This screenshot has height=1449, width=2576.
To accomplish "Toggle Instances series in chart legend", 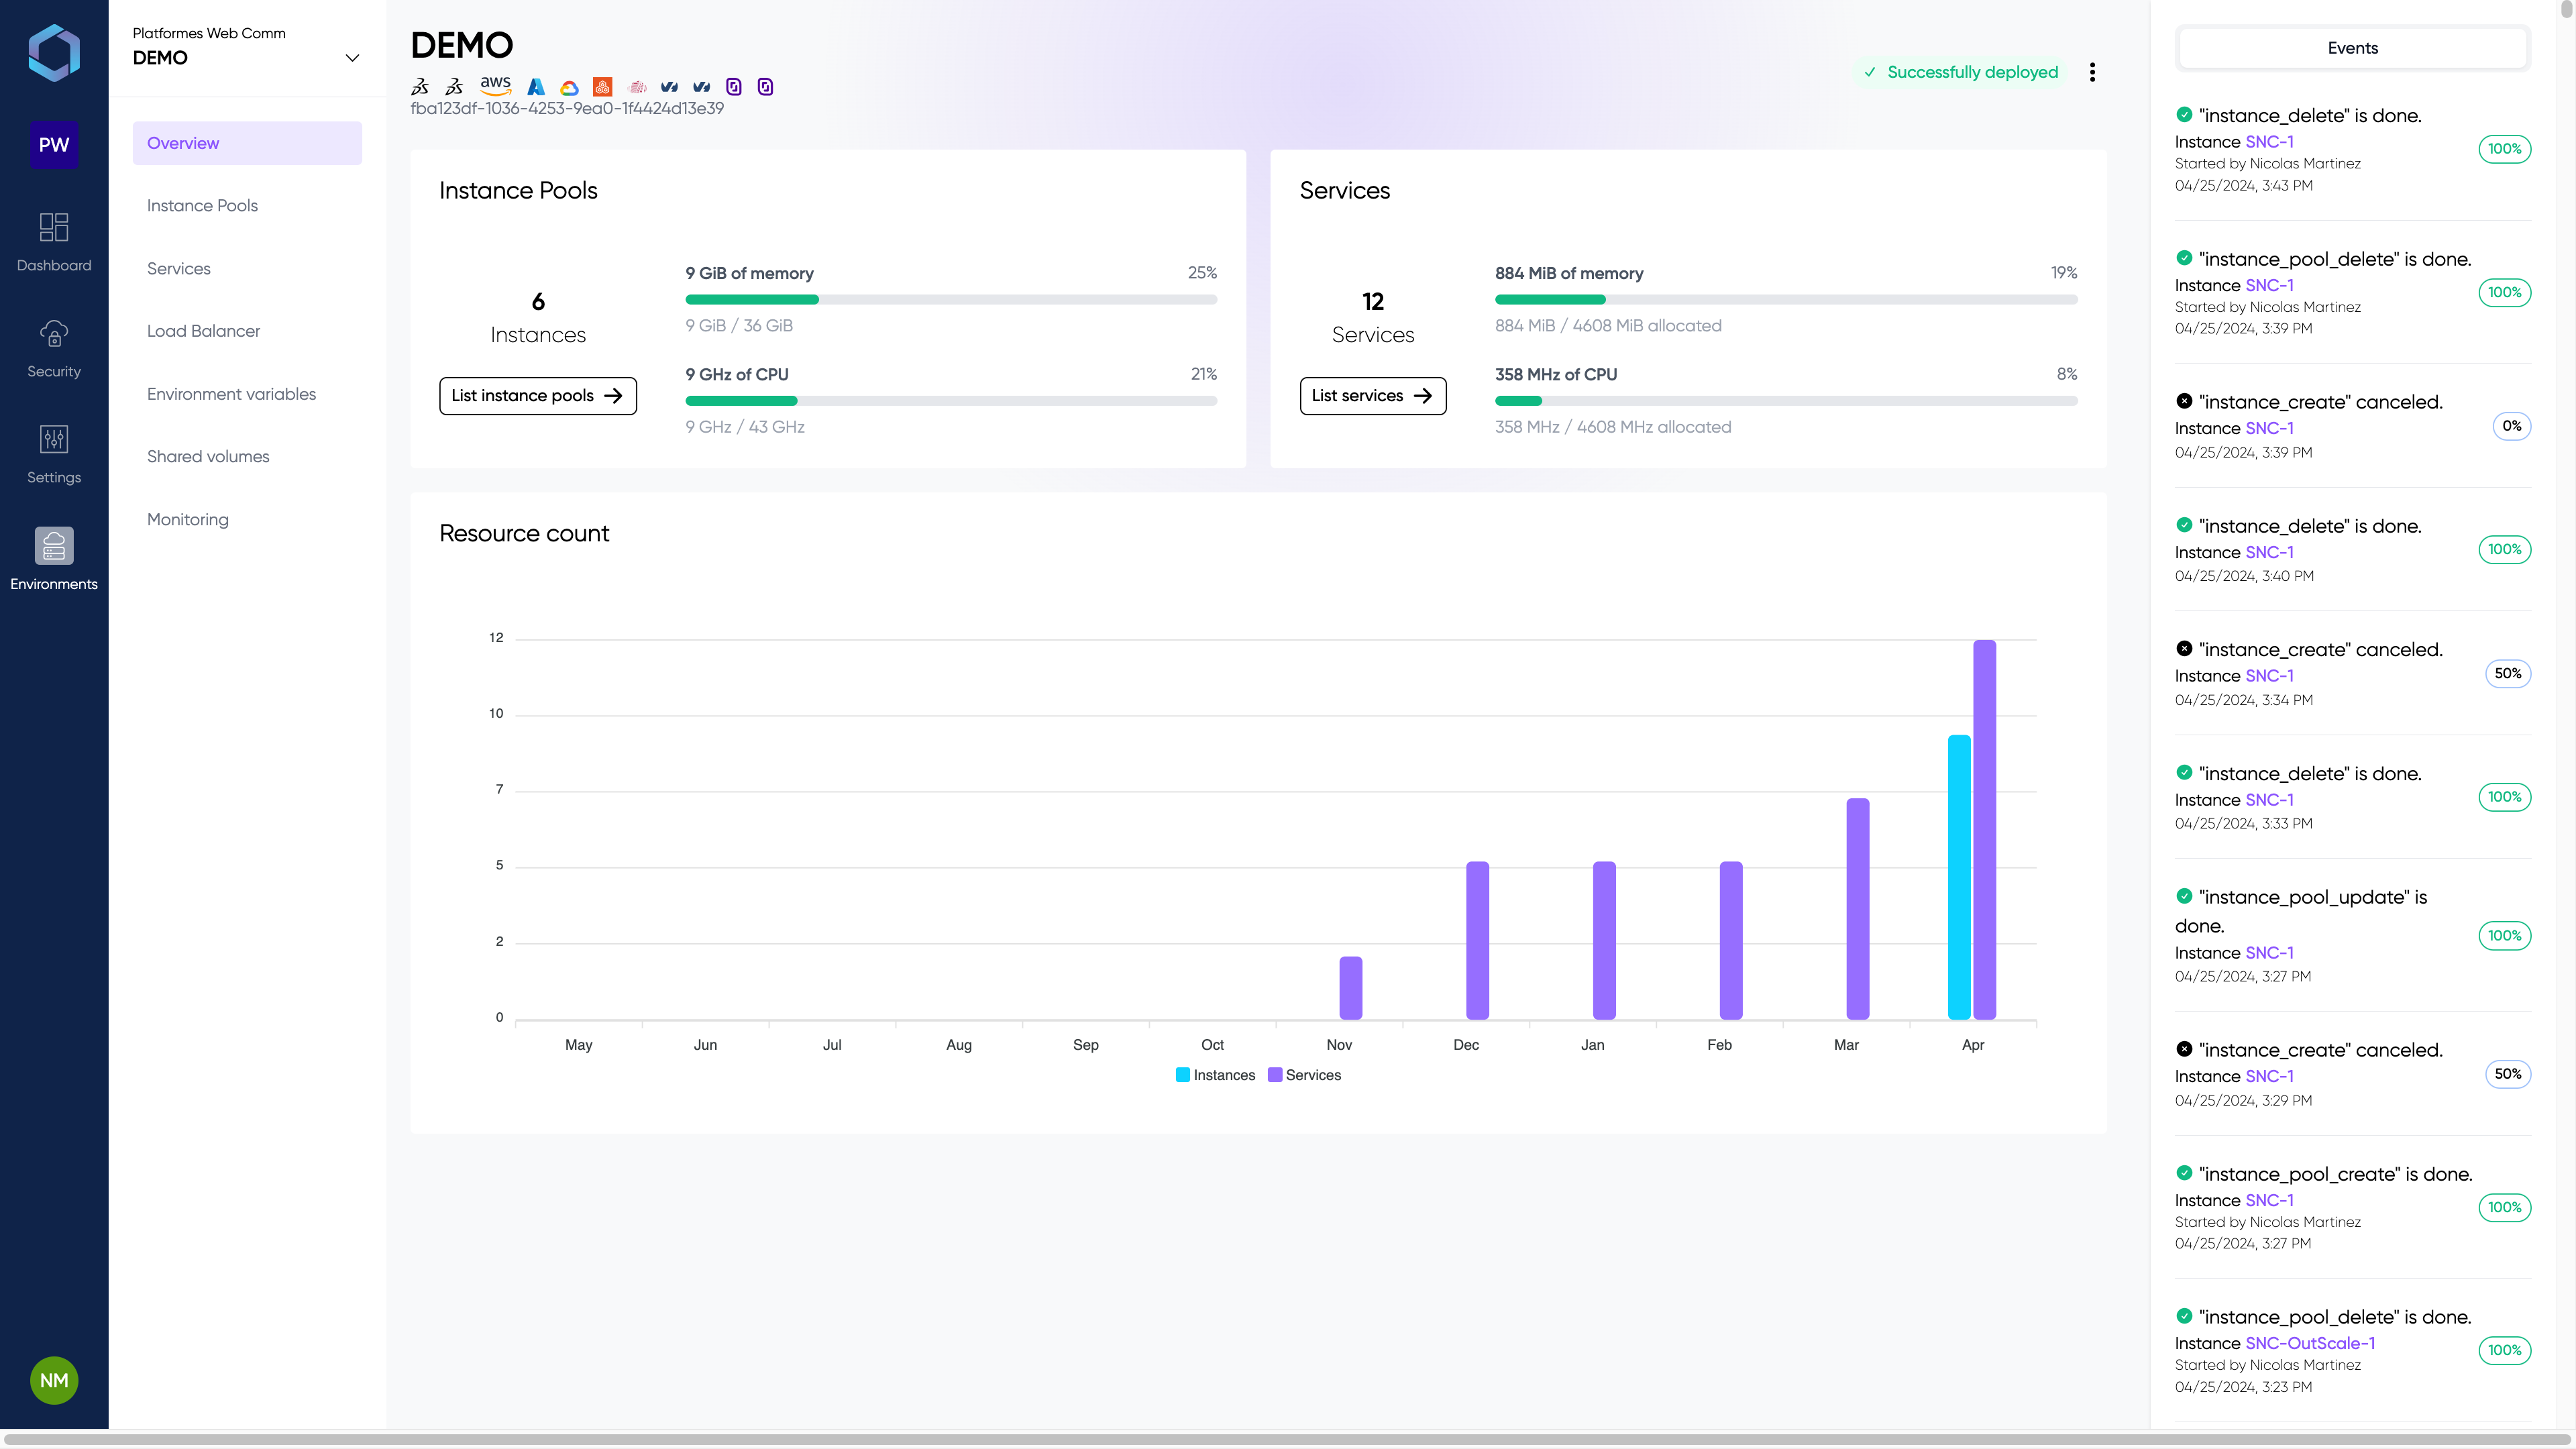I will pos(1215,1075).
